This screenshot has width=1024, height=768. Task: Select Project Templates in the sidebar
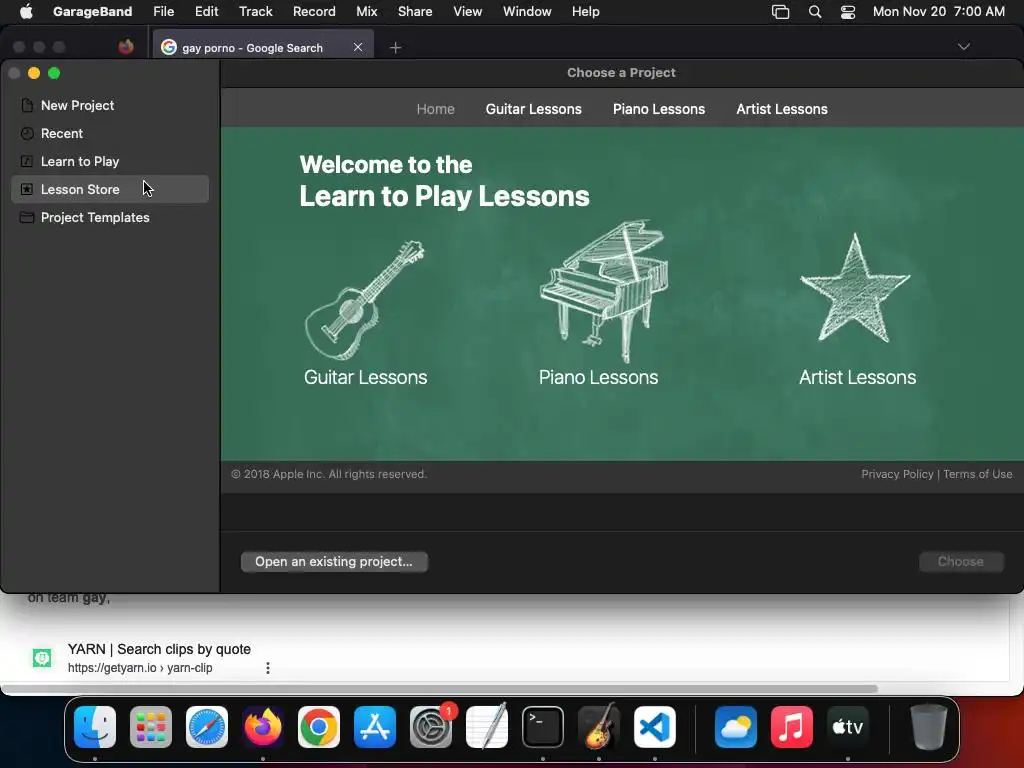click(x=110, y=217)
